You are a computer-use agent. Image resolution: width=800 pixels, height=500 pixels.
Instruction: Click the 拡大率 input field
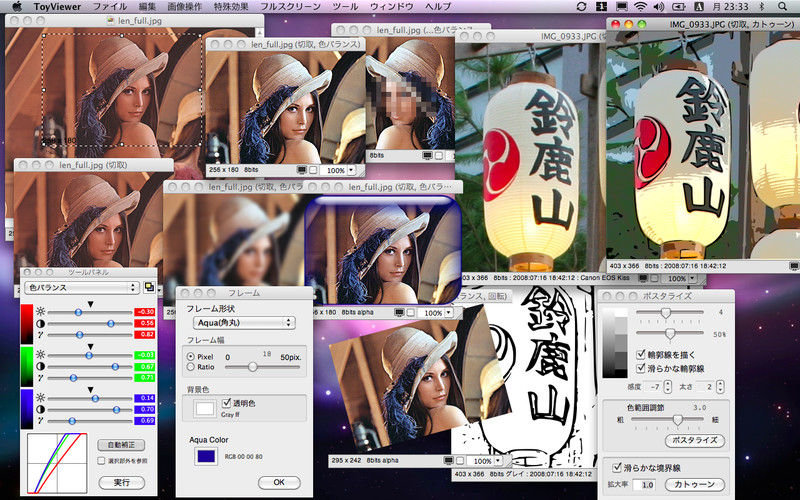tap(643, 485)
